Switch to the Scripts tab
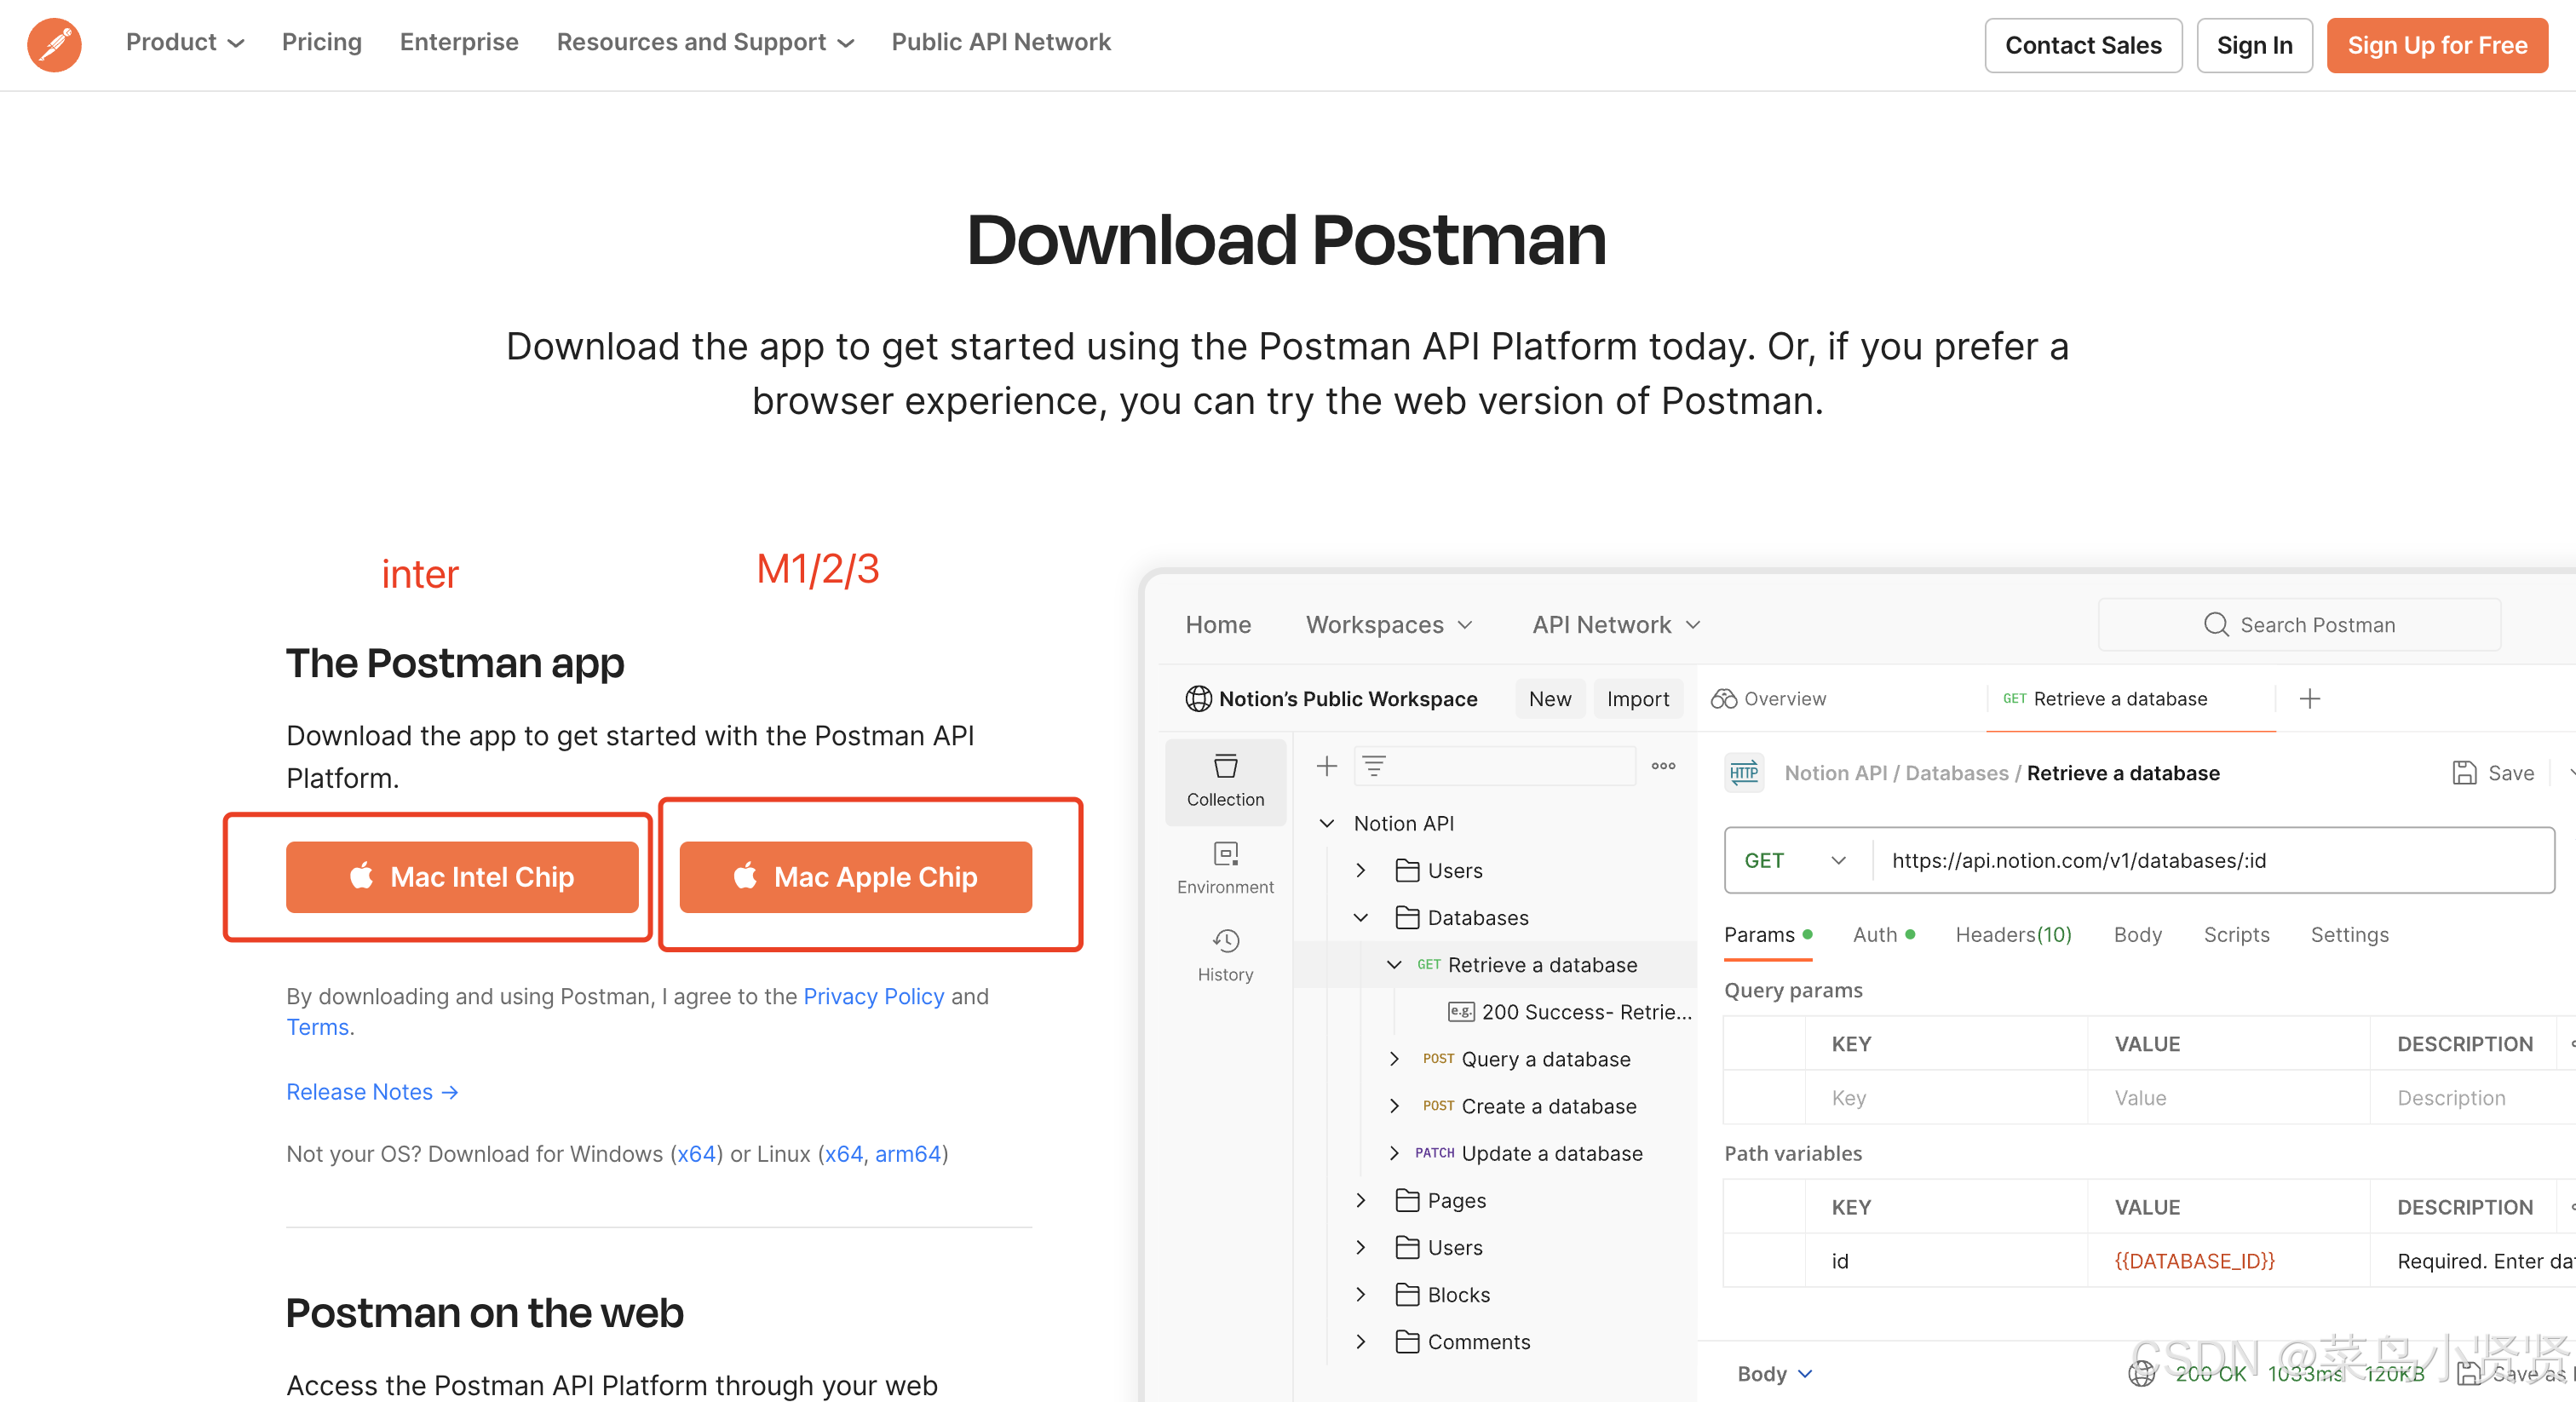This screenshot has width=2576, height=1402. point(2236,935)
